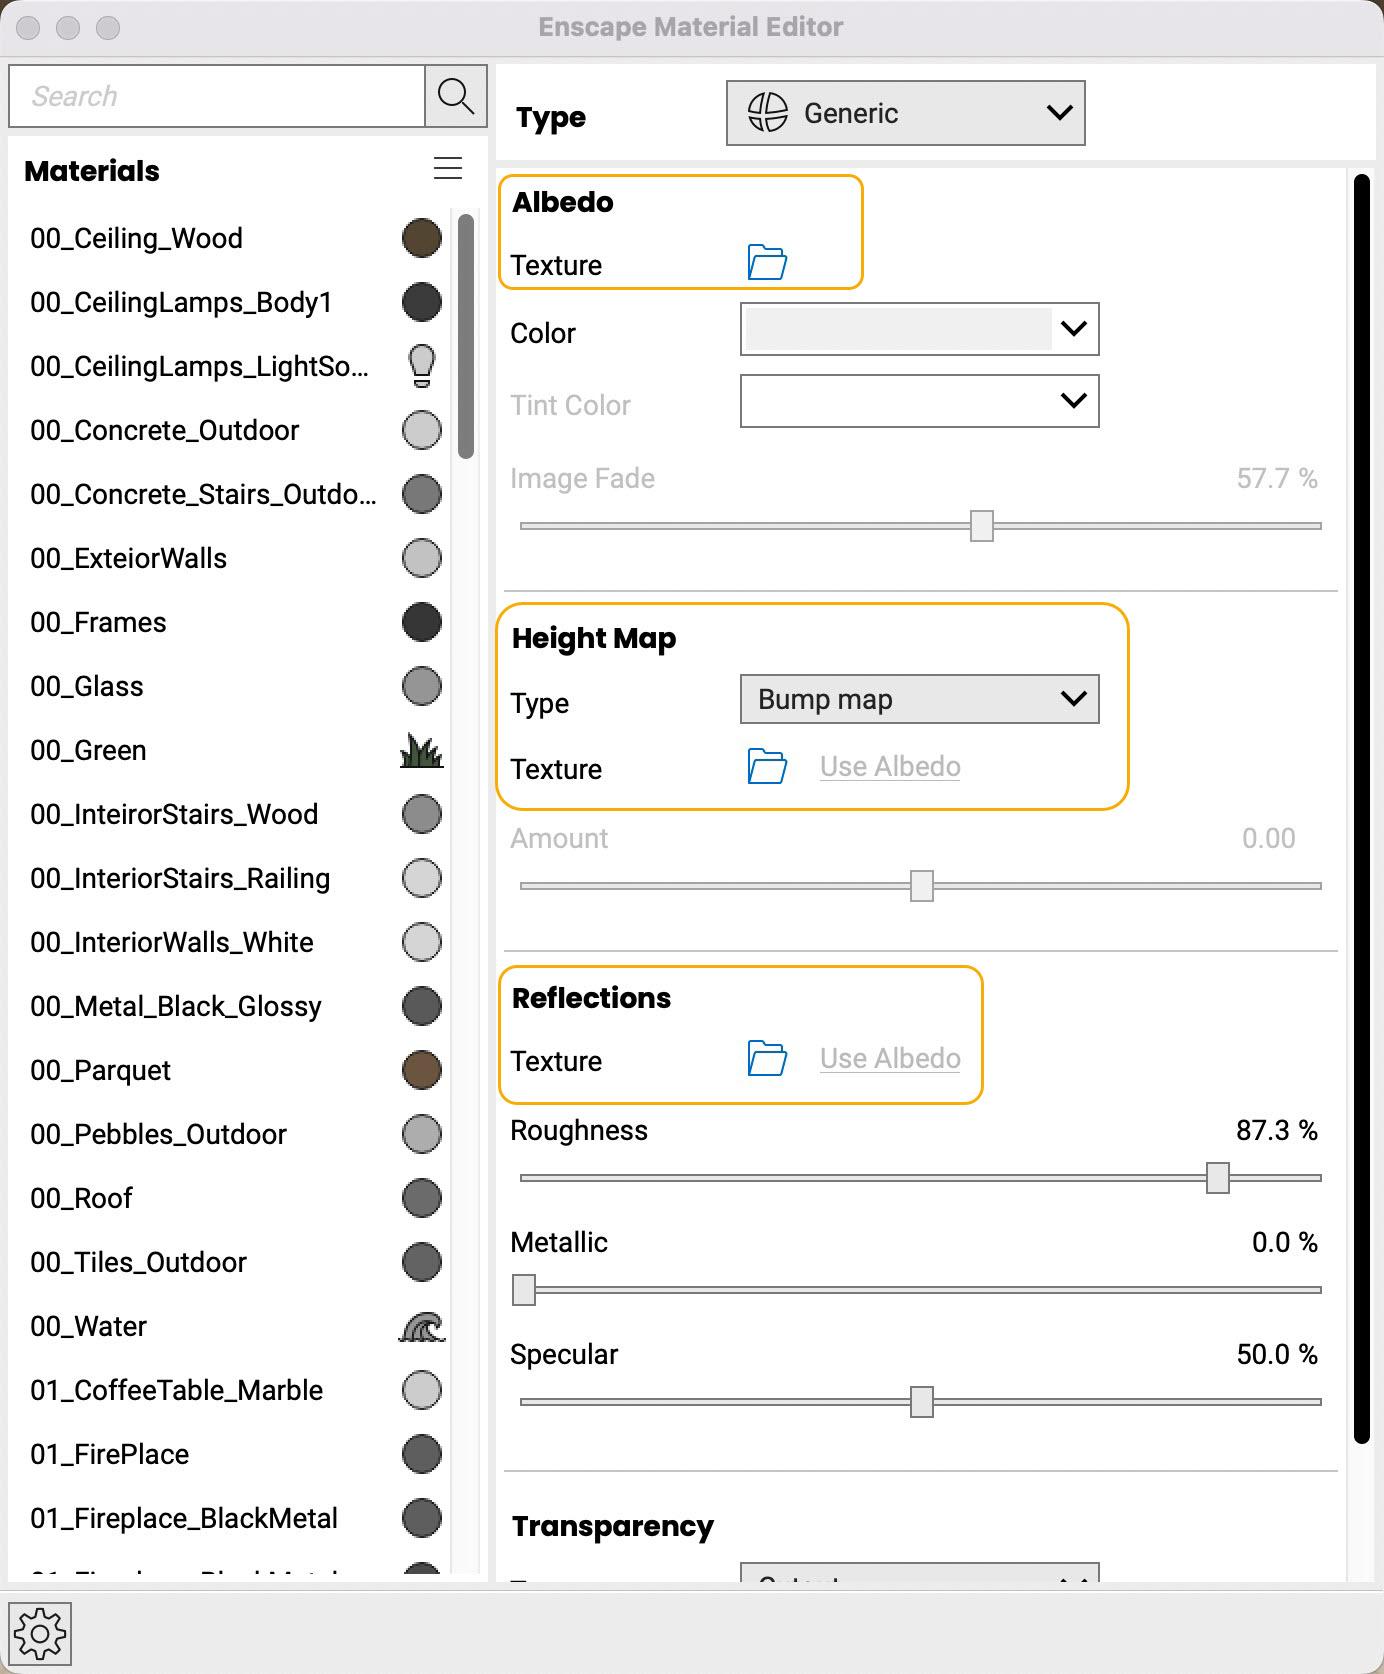1384x1674 pixels.
Task: Open the Height Map texture folder icon
Action: [767, 766]
